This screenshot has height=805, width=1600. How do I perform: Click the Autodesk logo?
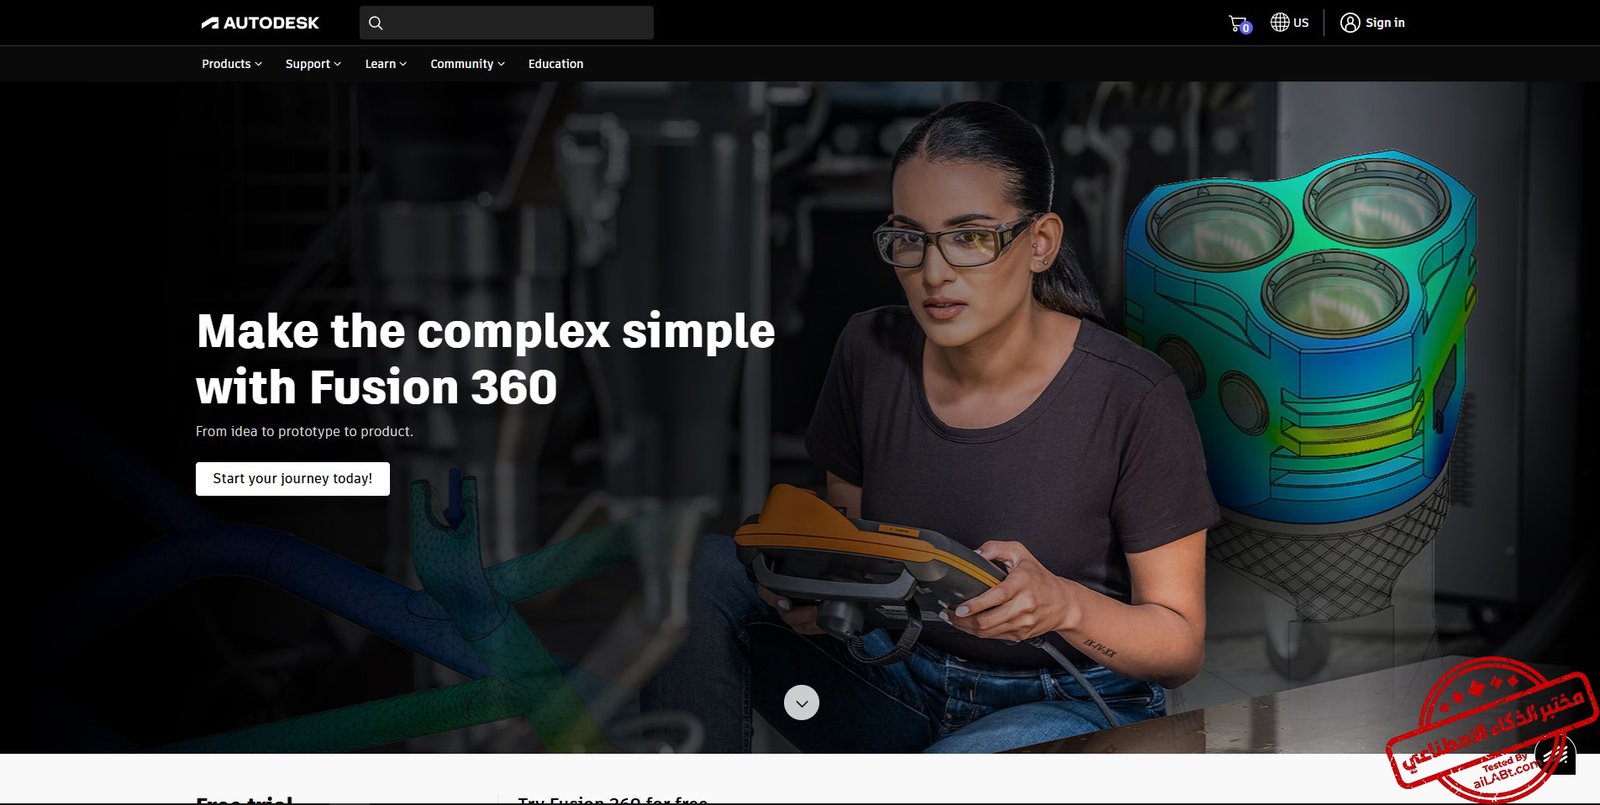(x=260, y=23)
